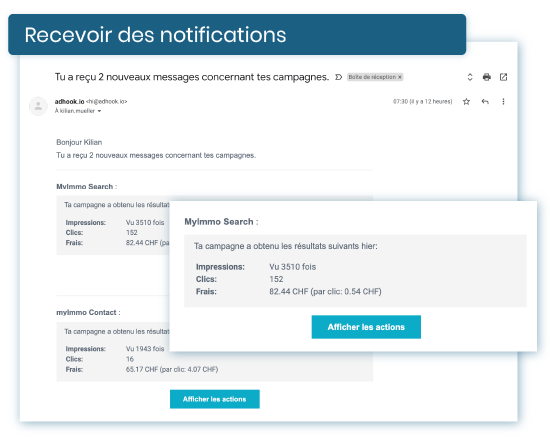Click the Recevoir des notifications banner
Image resolution: width=550 pixels, height=440 pixels.
pyautogui.click(x=237, y=34)
